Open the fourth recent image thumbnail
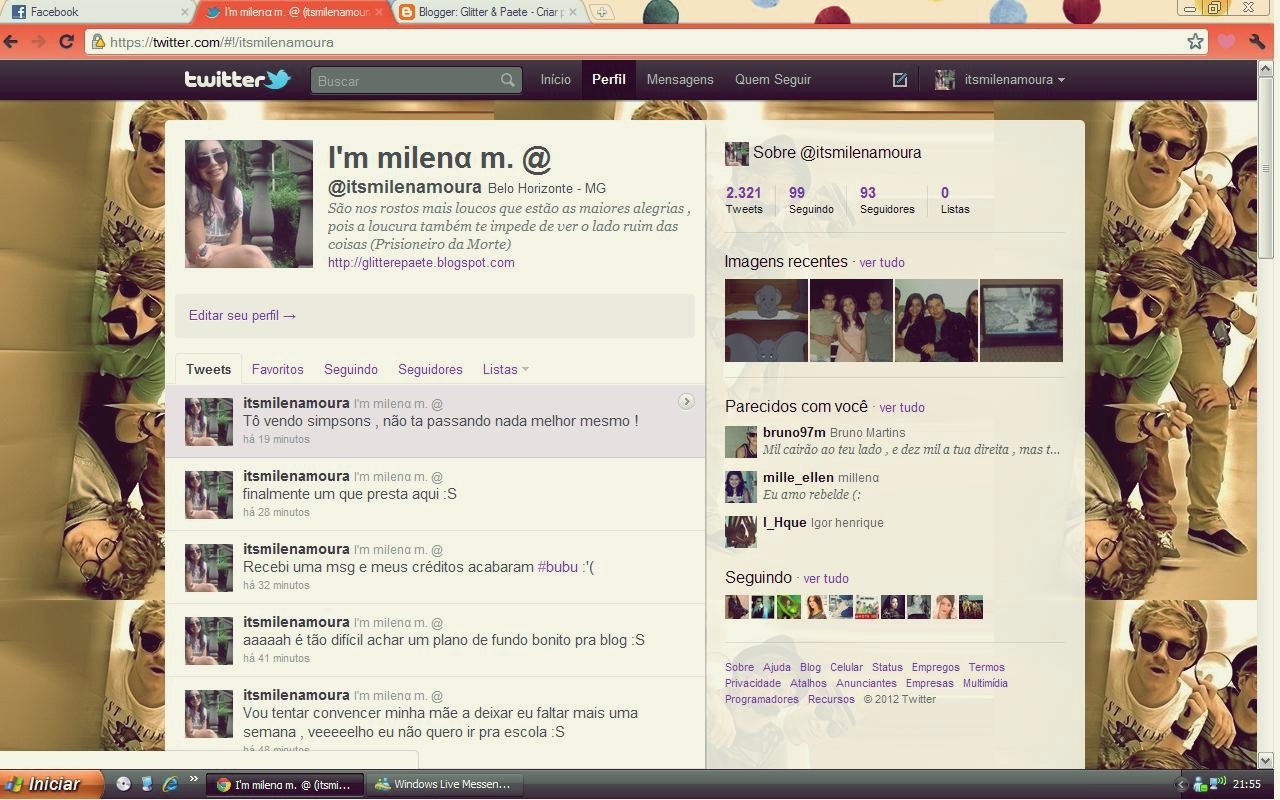The width and height of the screenshot is (1280, 800). pos(1021,320)
